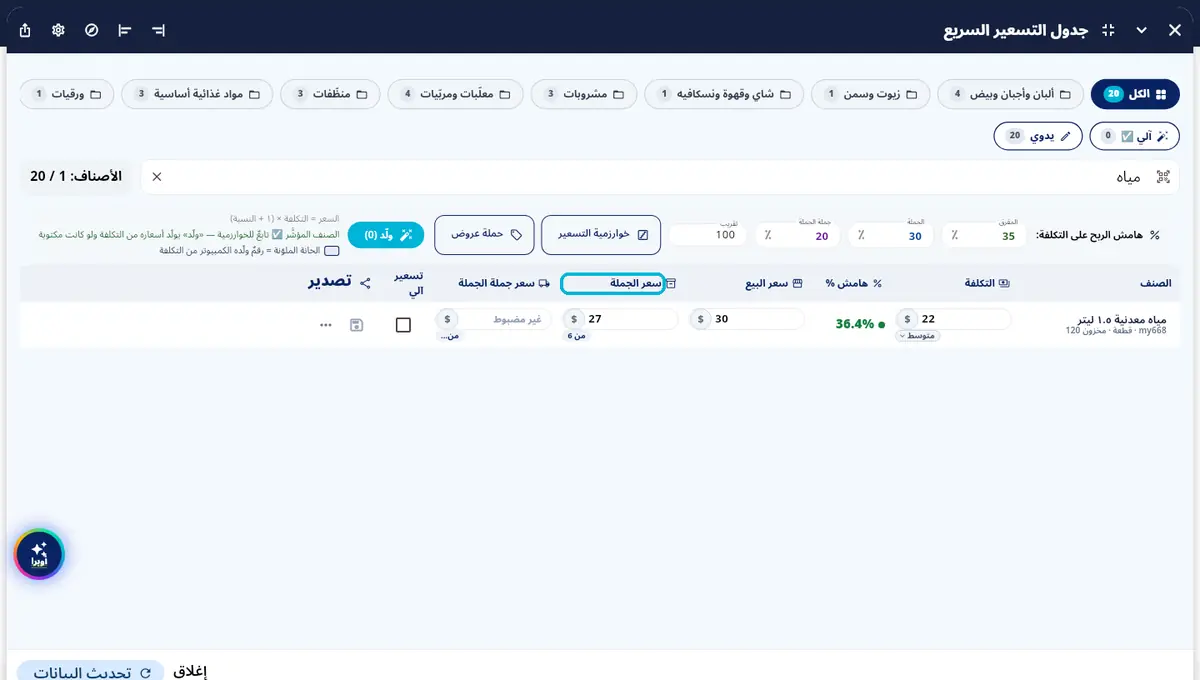Image resolution: width=1200 pixels, height=680 pixels.
Task: Focus the search field containing مياه
Action: click(660, 177)
